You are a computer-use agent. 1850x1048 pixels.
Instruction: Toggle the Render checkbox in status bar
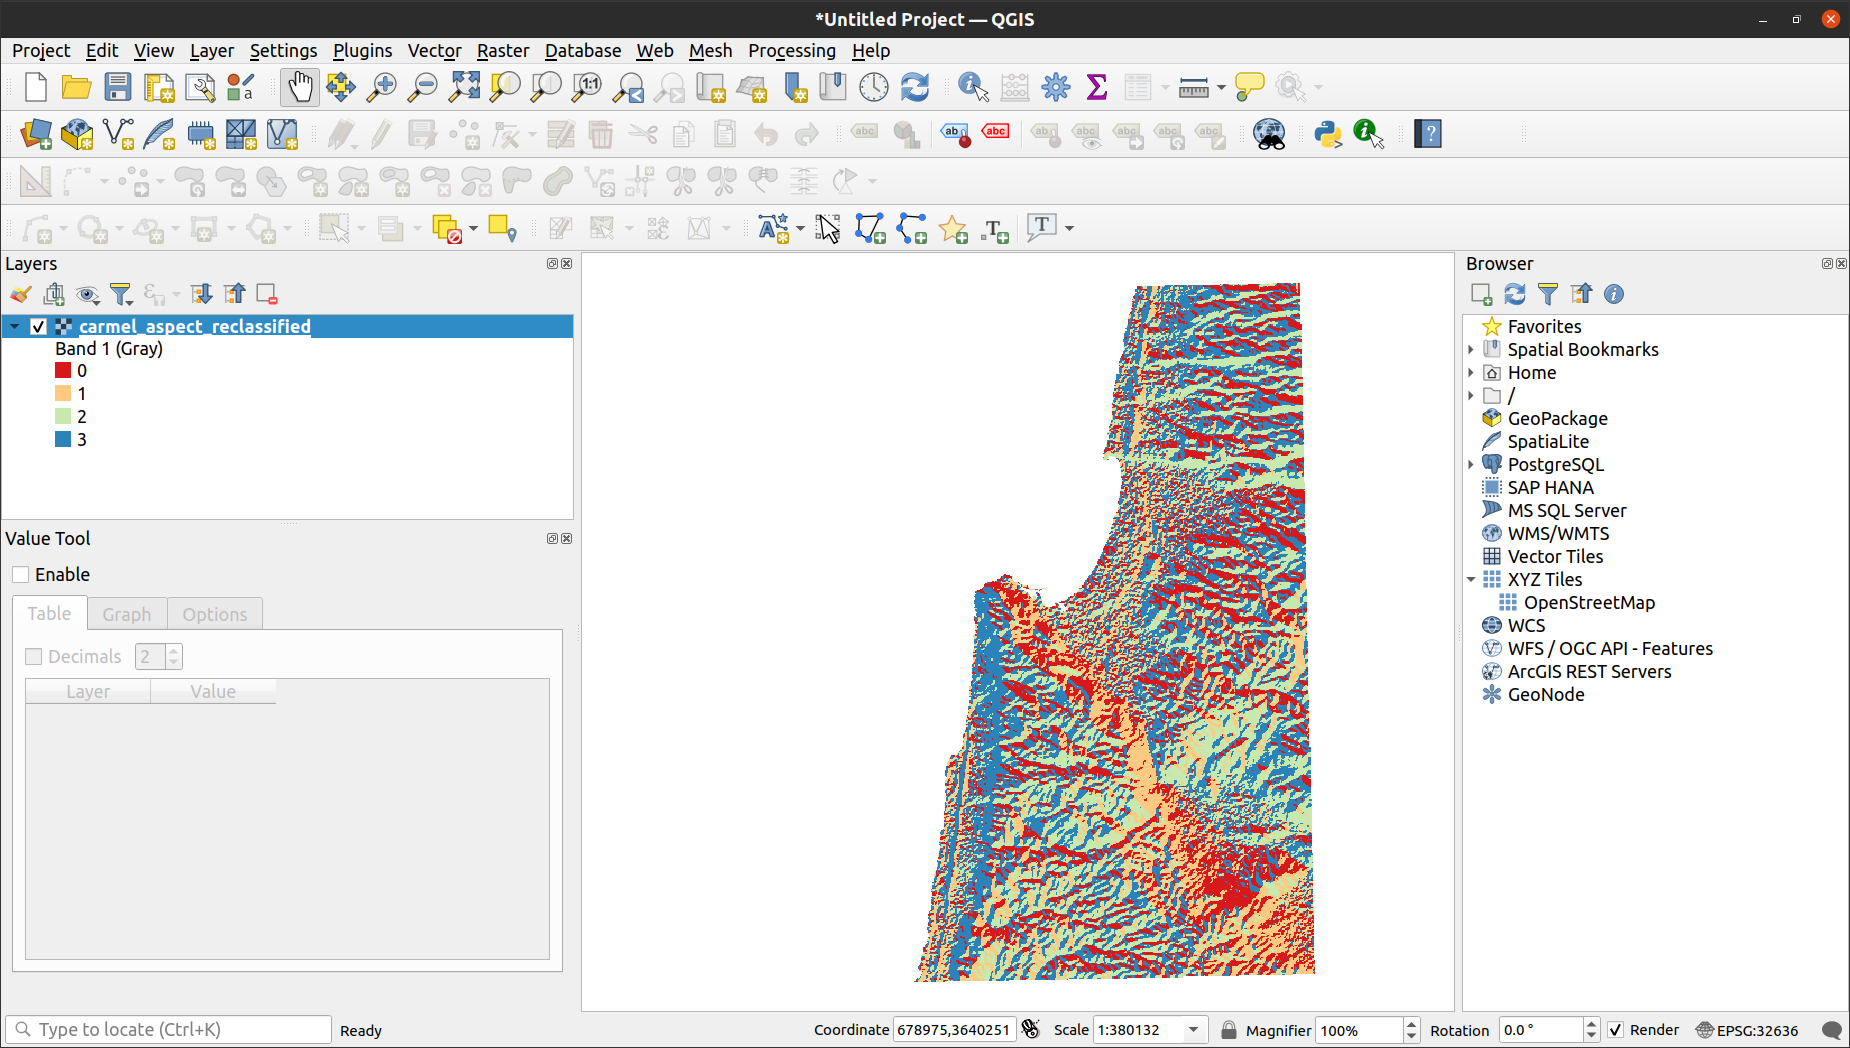pyautogui.click(x=1616, y=1030)
